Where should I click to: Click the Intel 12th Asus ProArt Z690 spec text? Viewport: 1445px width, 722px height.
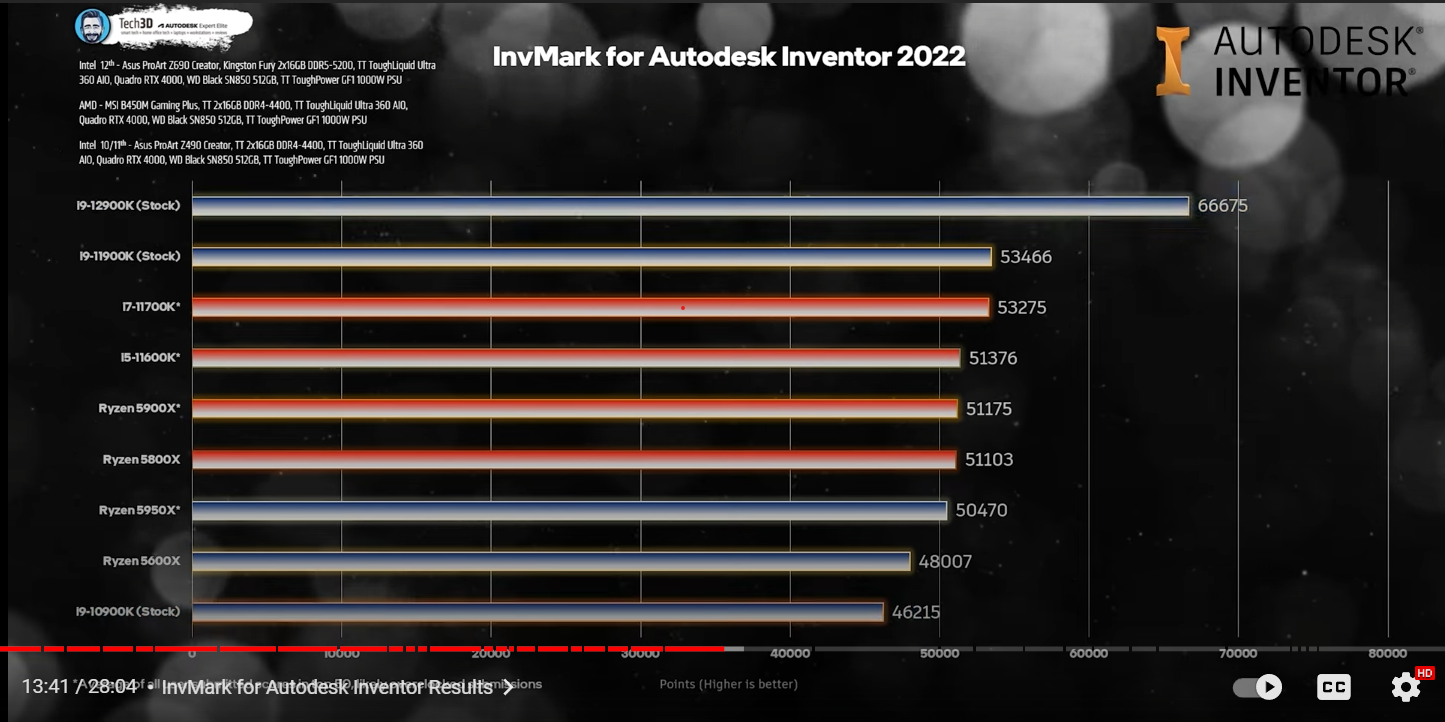[x=257, y=72]
